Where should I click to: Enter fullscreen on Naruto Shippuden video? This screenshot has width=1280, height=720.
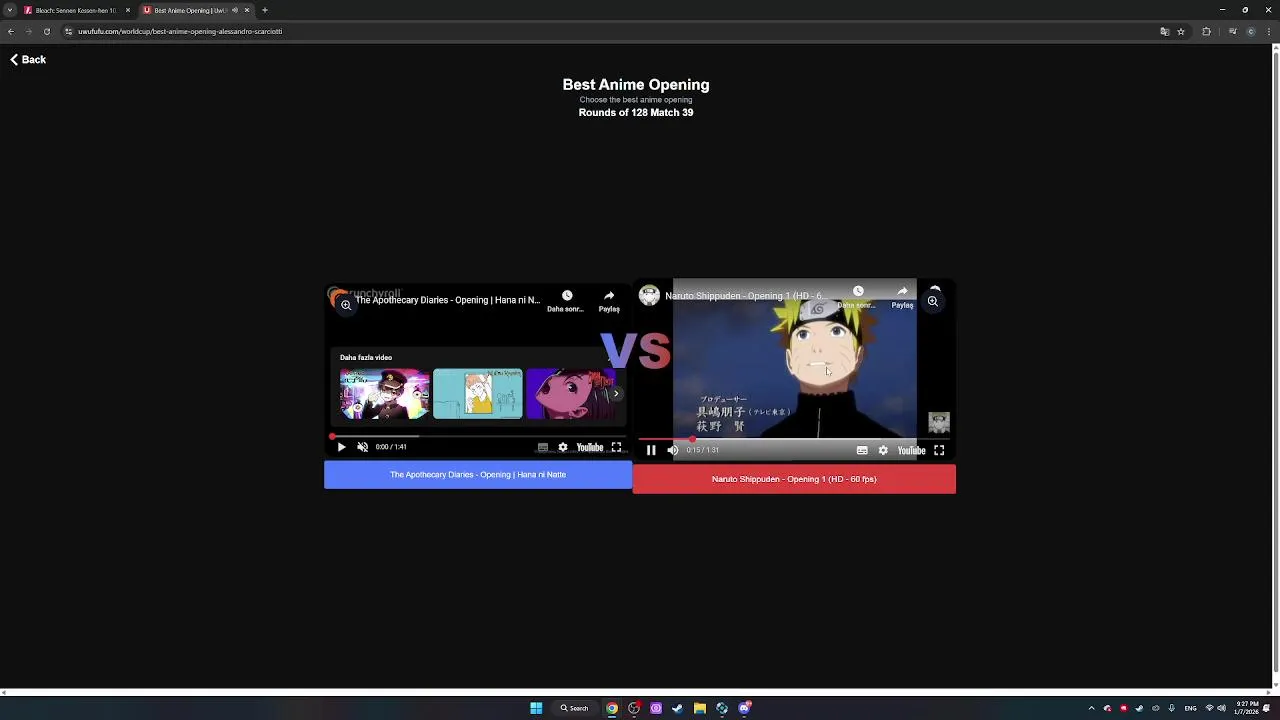click(x=939, y=450)
